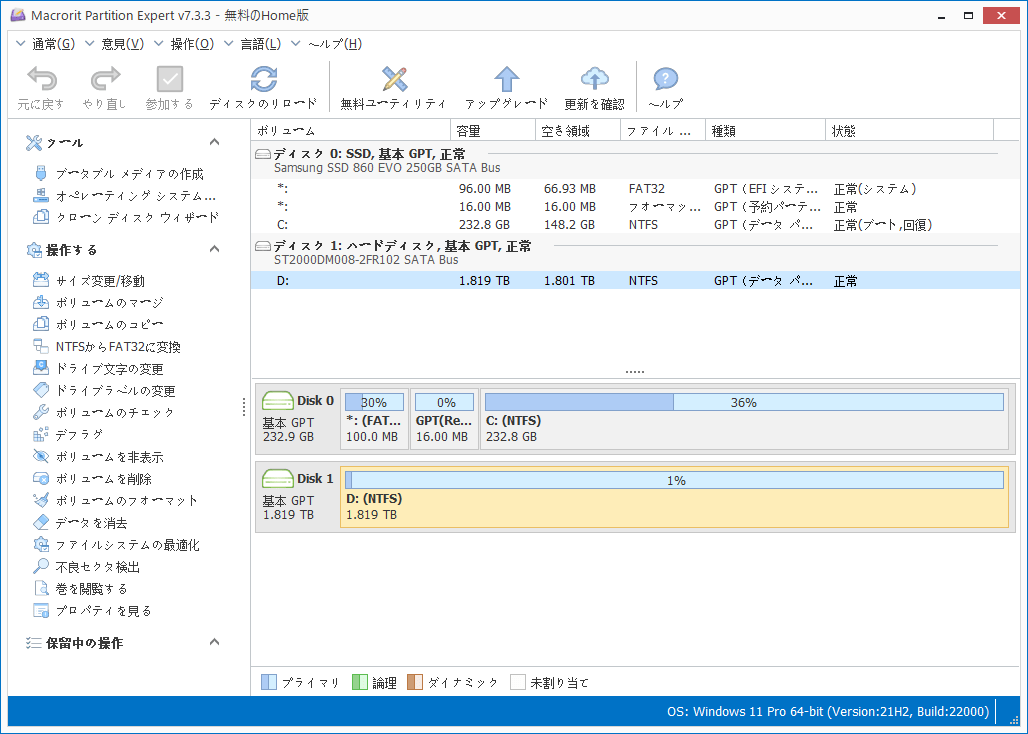Select ブータブルメディアの作成 tool icon
Screen dimensions: 1028x734
tap(110, 173)
